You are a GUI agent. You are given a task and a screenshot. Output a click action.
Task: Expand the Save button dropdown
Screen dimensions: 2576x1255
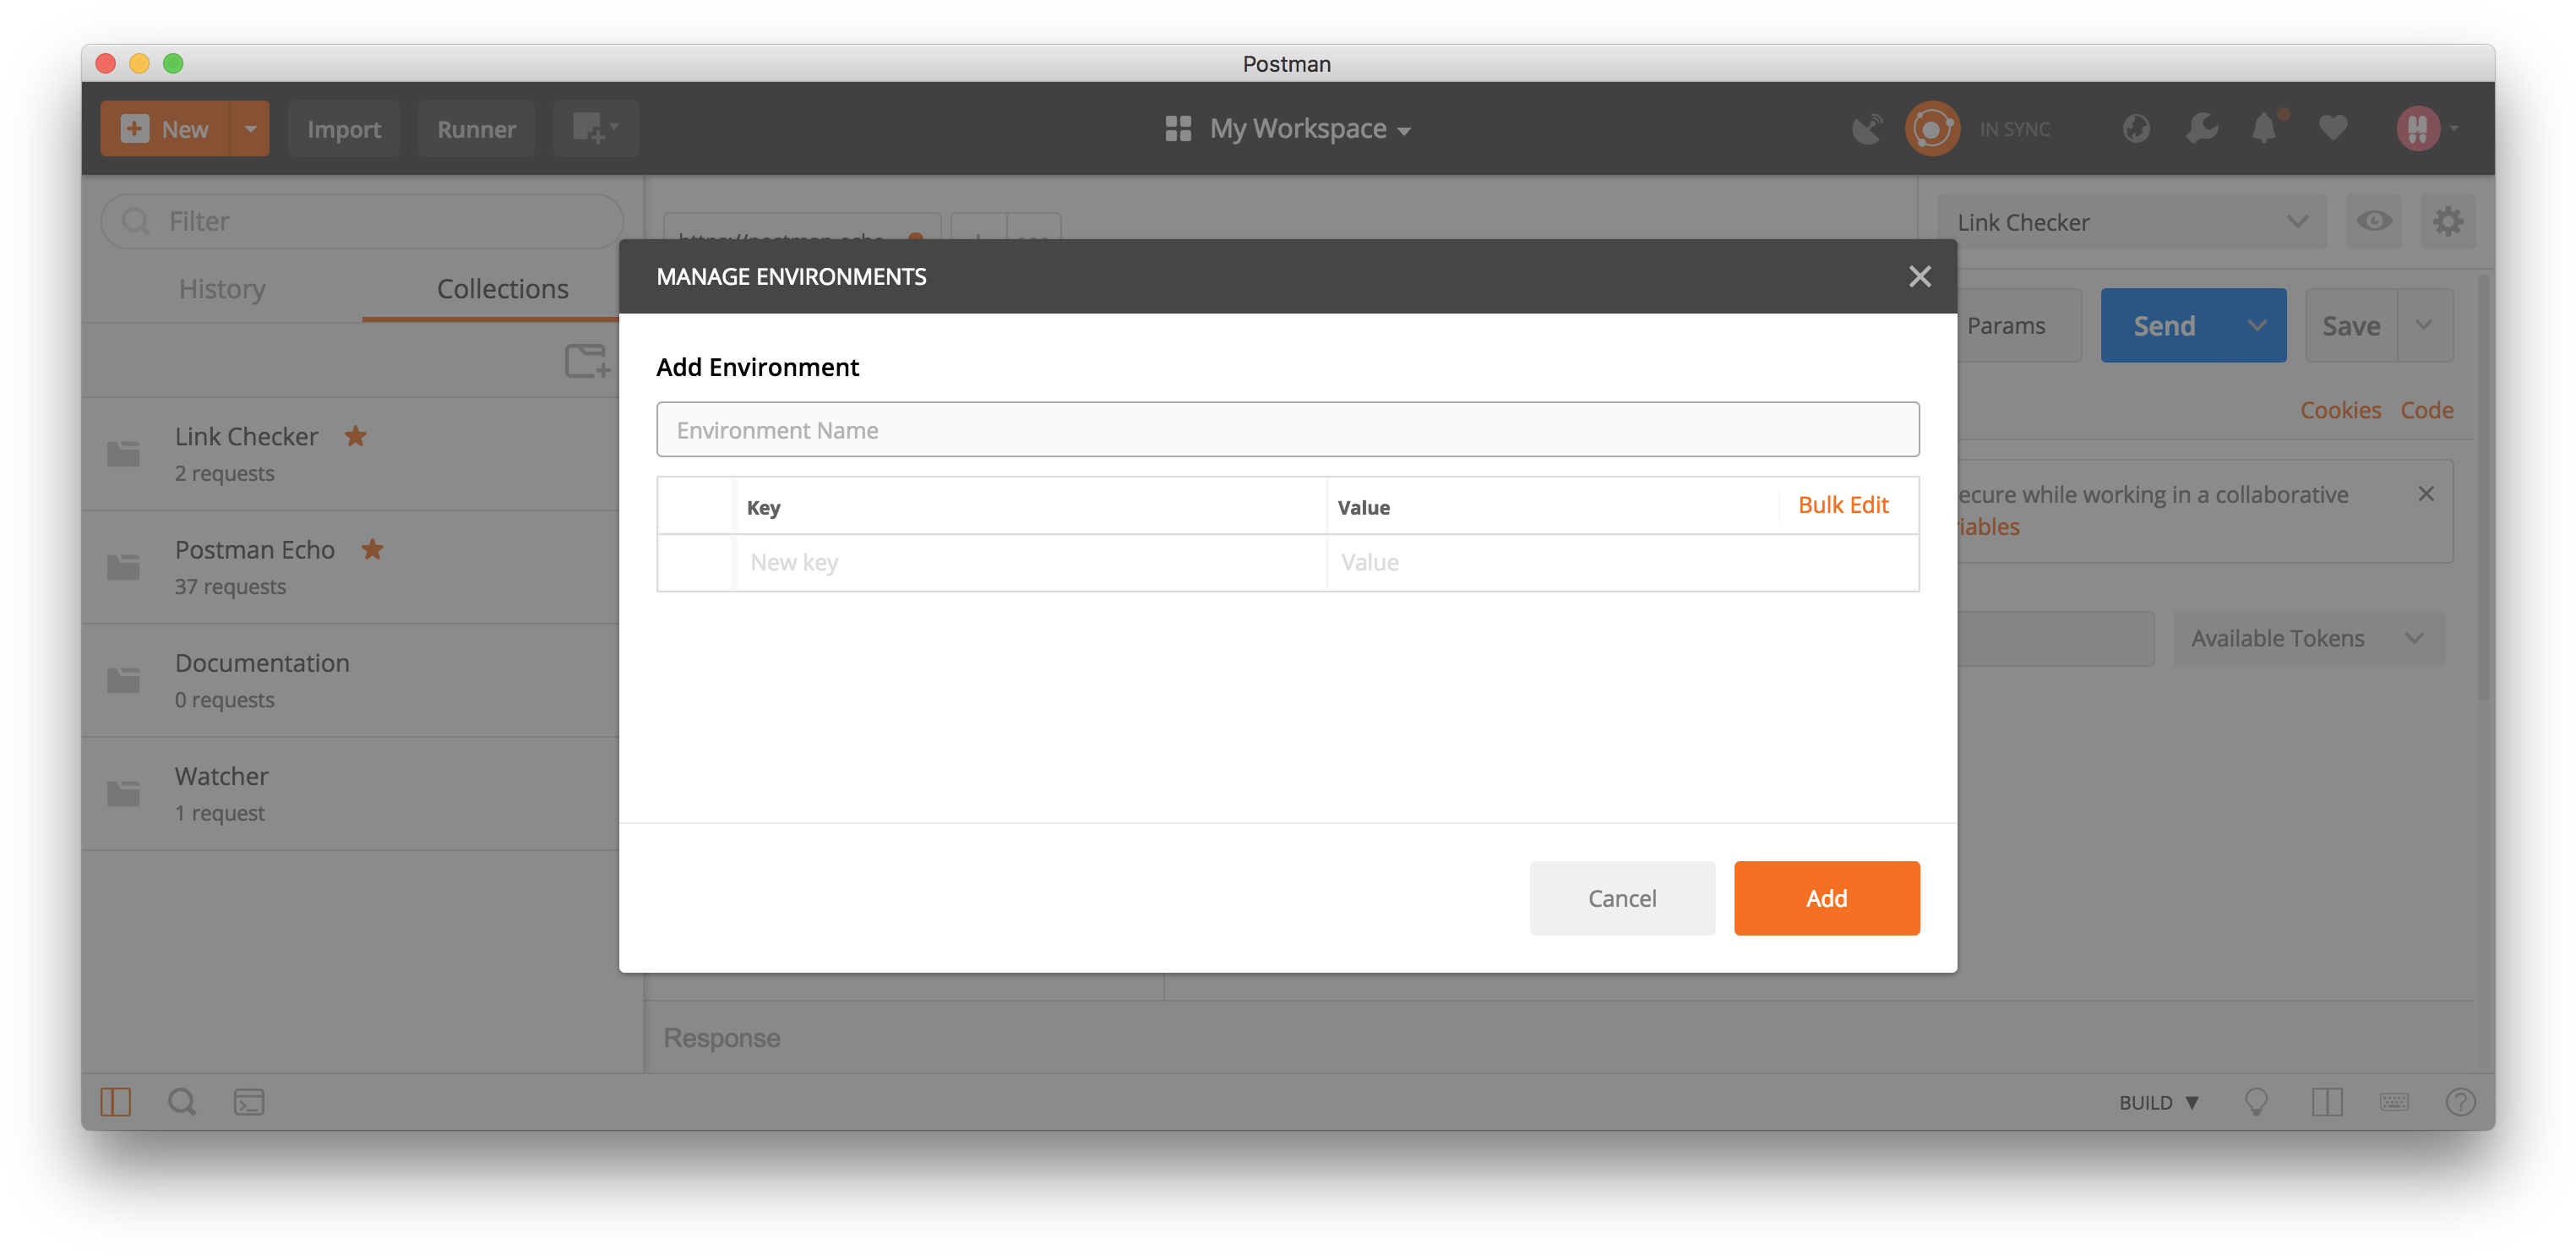tap(2424, 325)
